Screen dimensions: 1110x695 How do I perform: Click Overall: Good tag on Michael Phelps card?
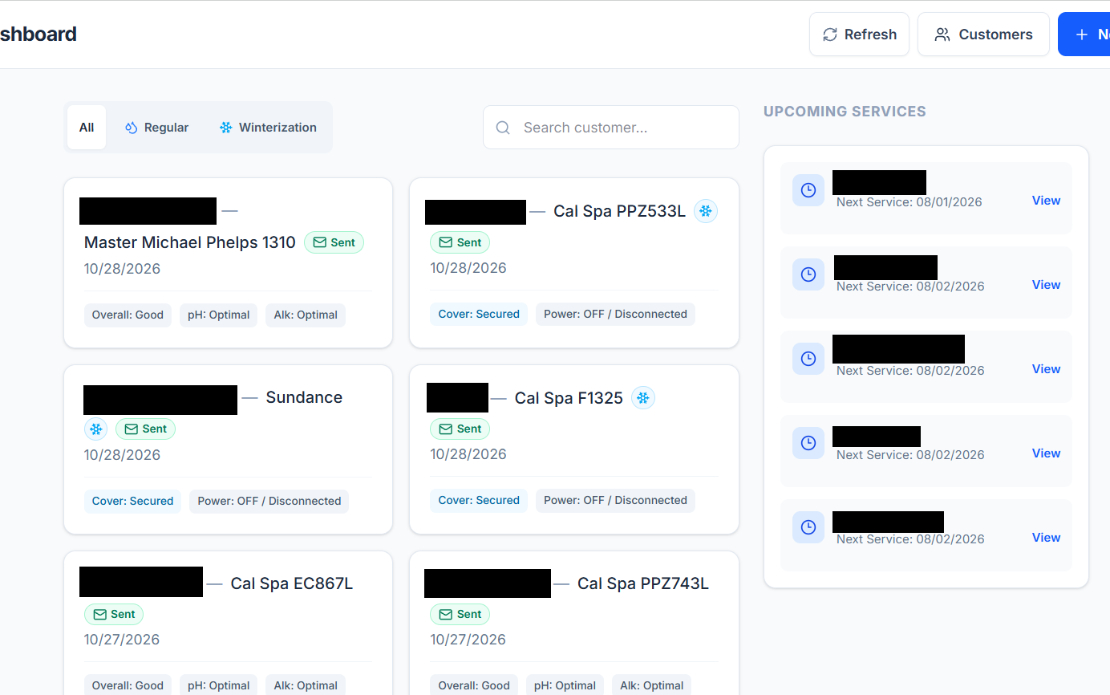click(127, 315)
